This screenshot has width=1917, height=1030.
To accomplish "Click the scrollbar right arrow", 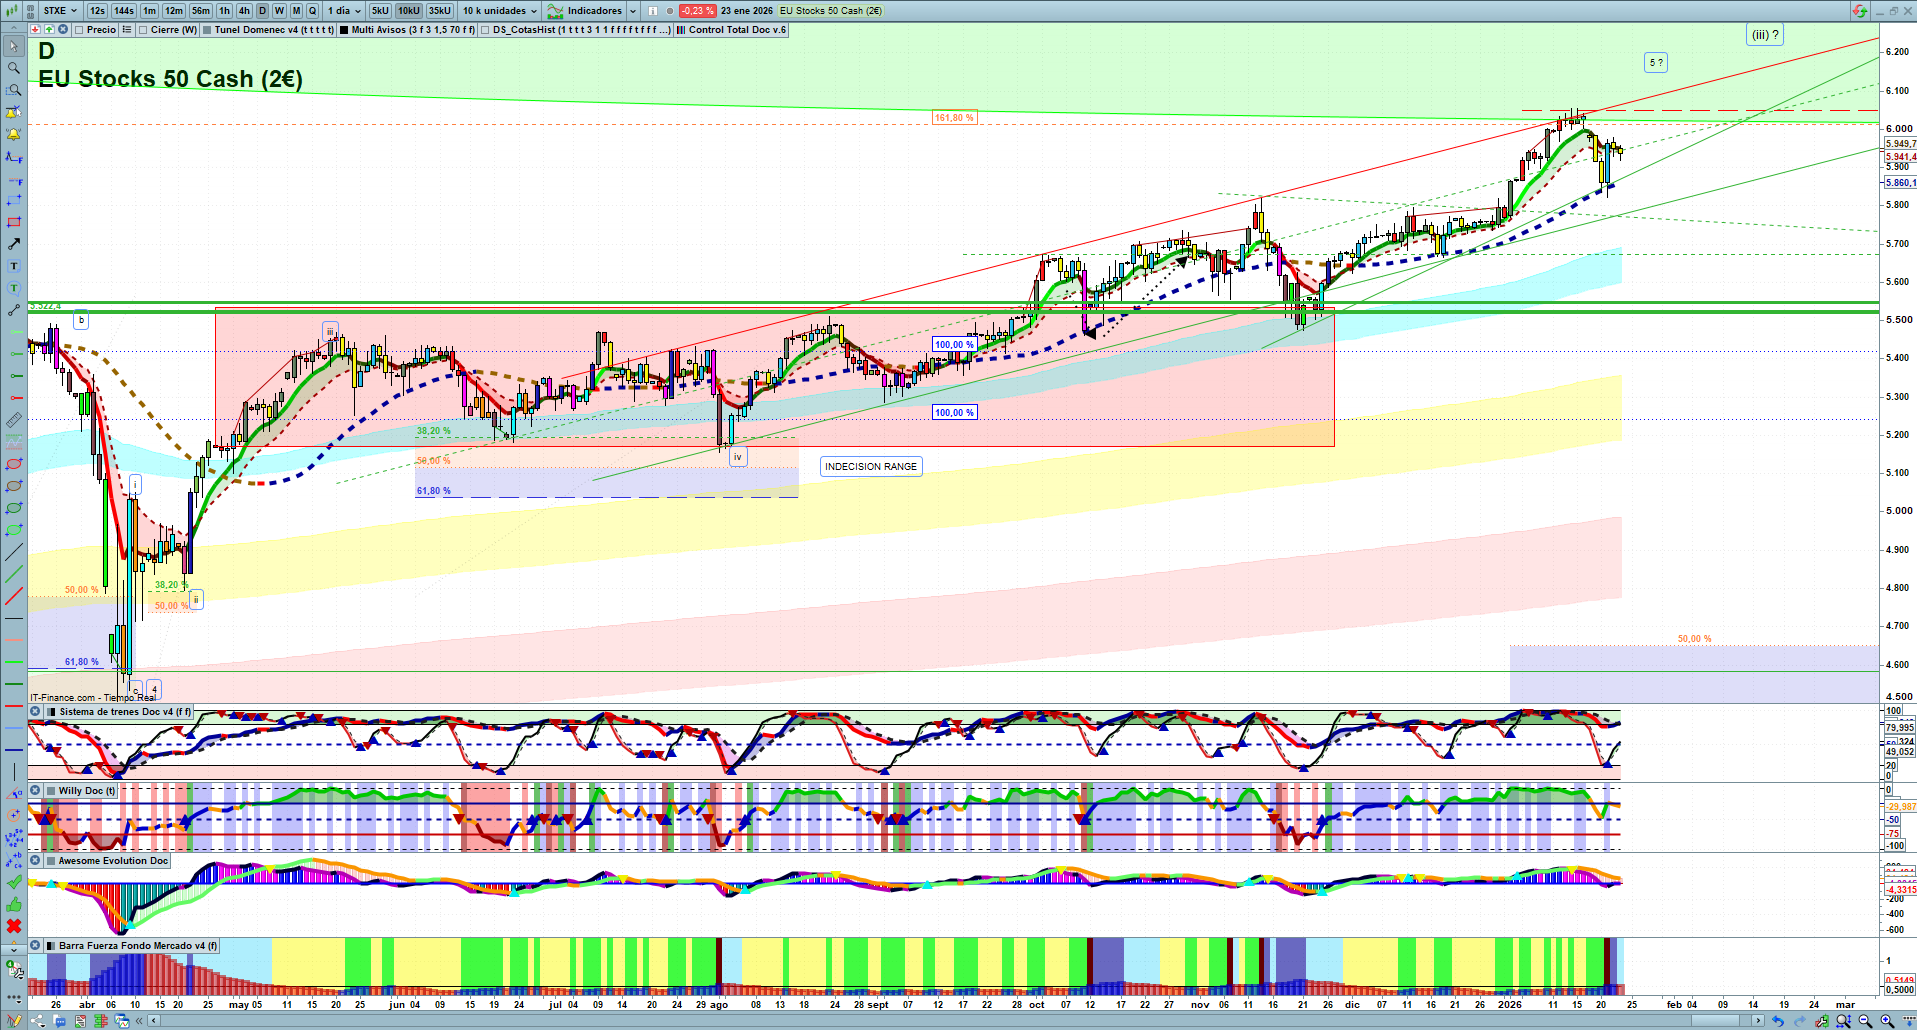I will coord(1758,1021).
